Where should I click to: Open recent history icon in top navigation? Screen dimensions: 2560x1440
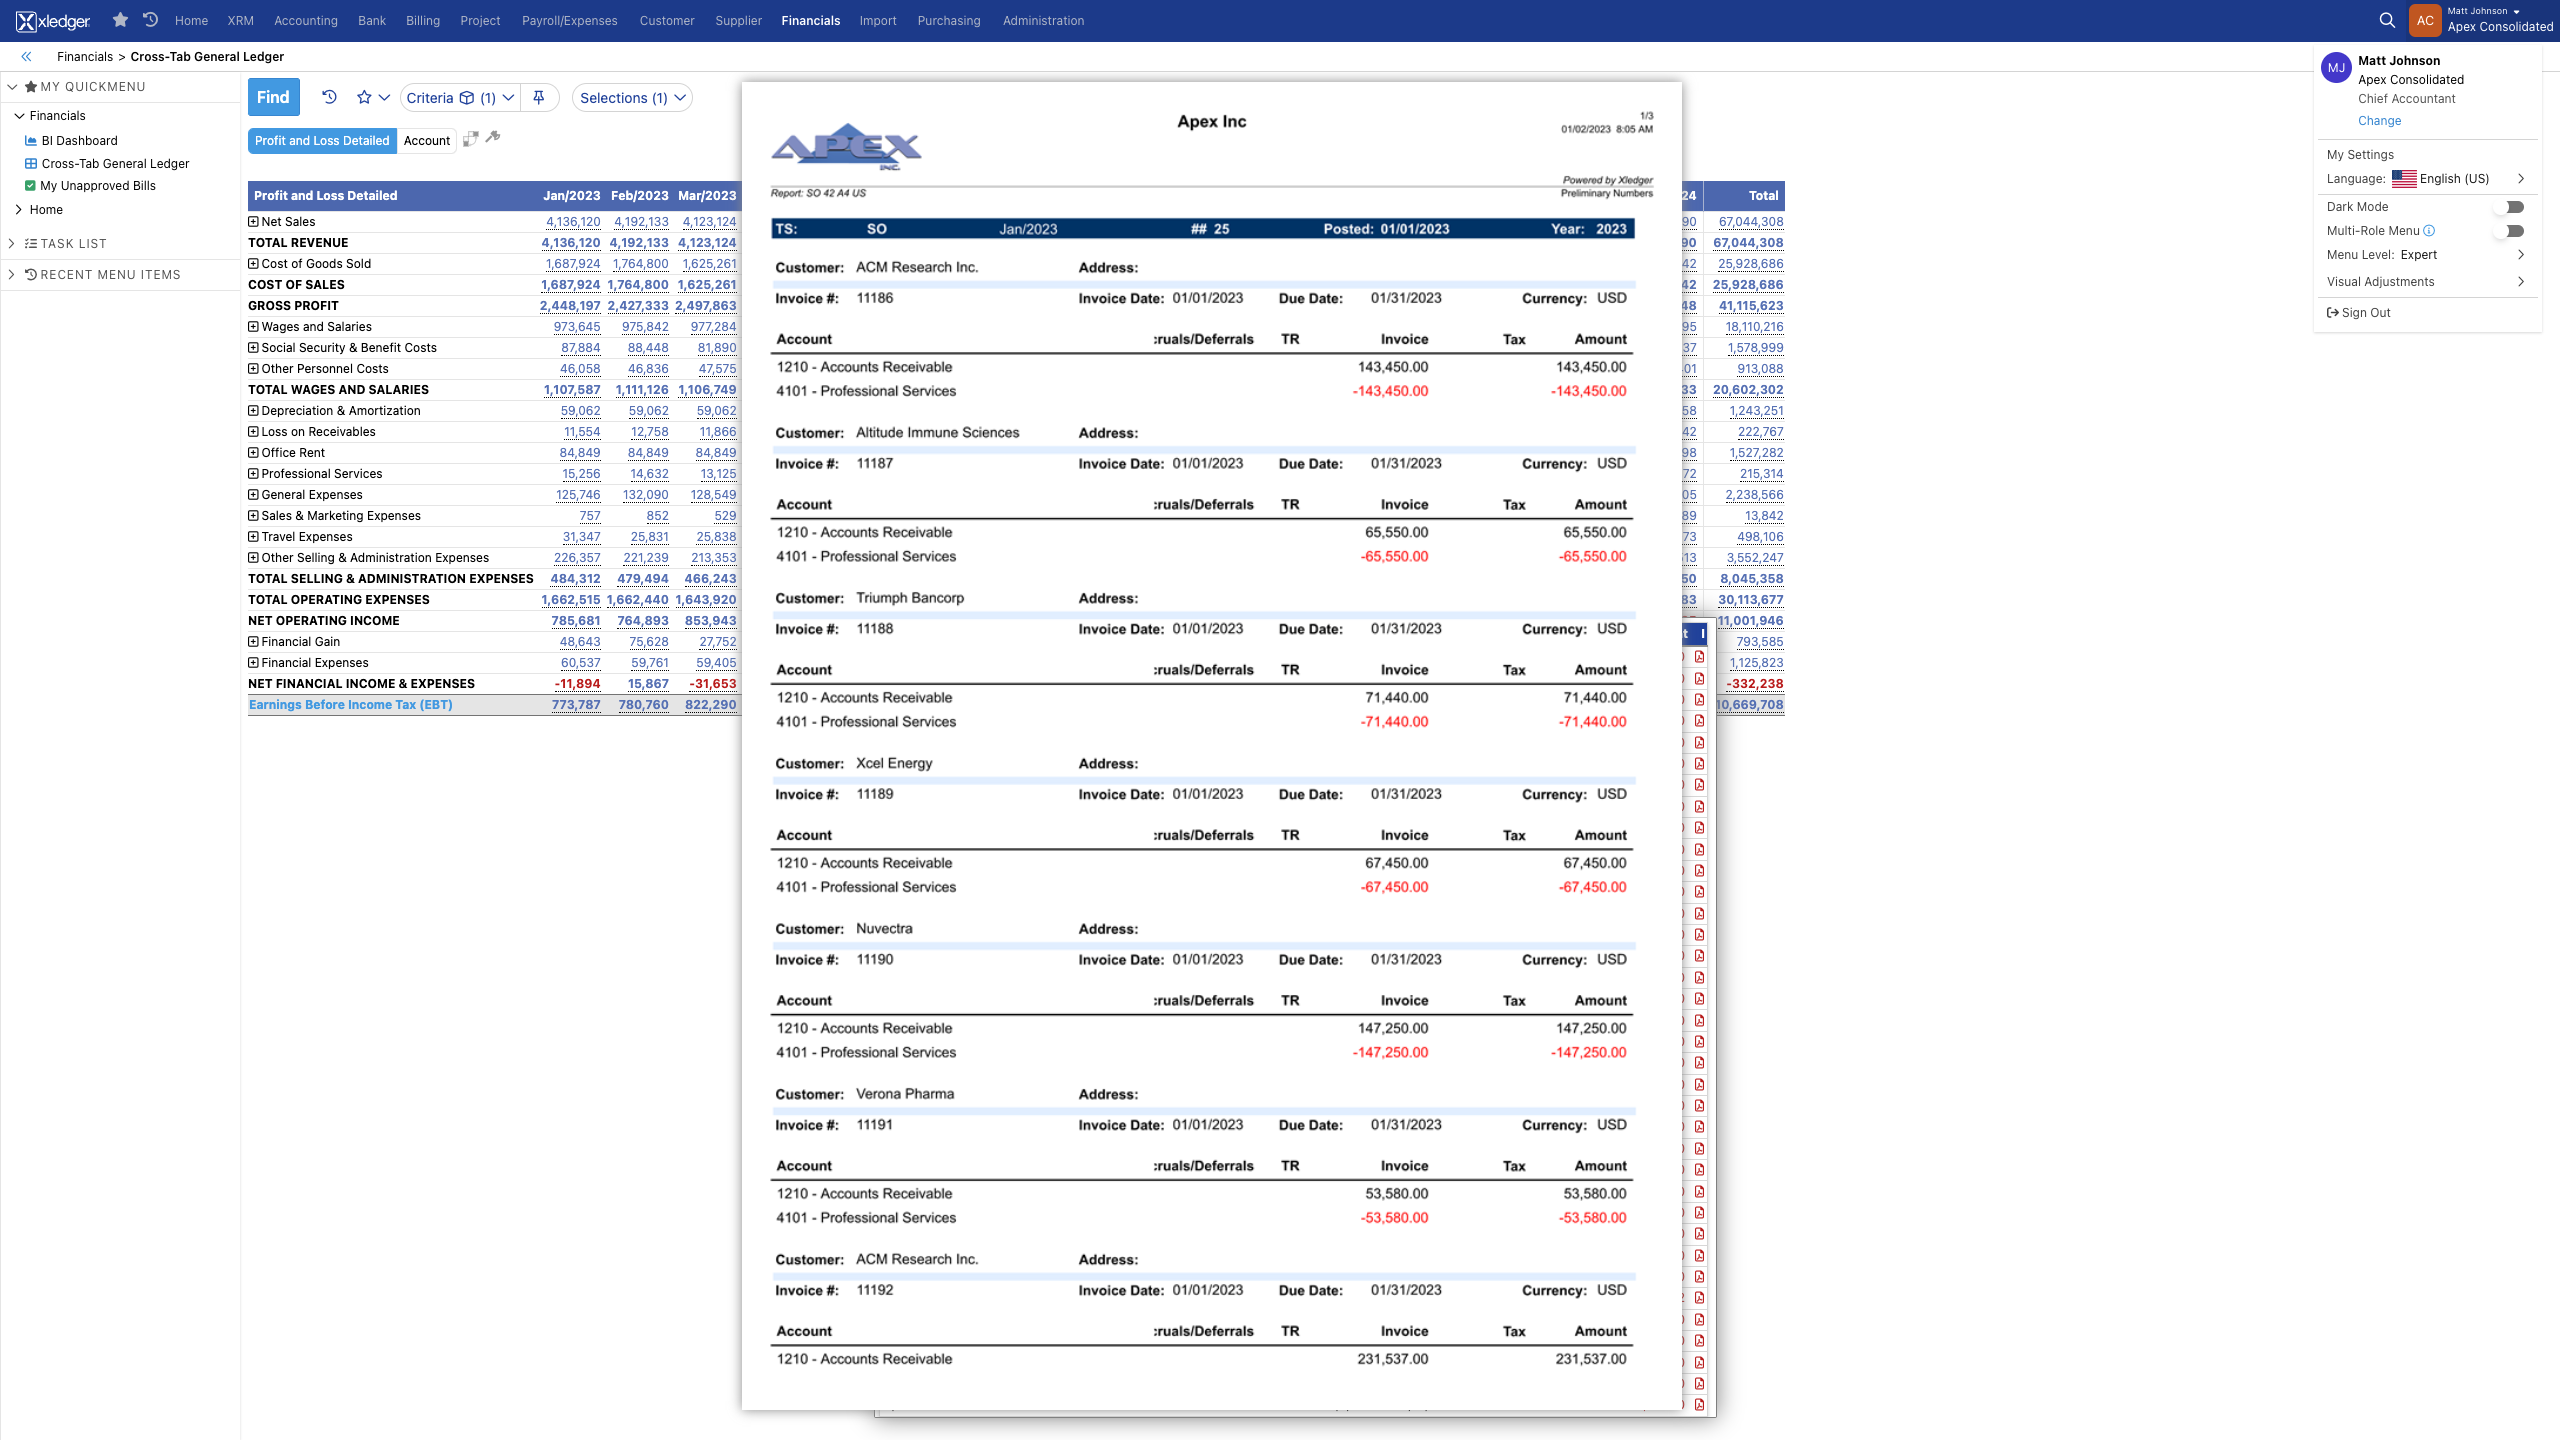pos(151,20)
